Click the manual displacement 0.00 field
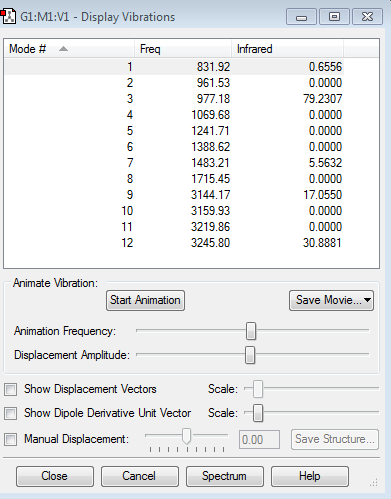Image resolution: width=391 pixels, height=499 pixels. coord(259,440)
